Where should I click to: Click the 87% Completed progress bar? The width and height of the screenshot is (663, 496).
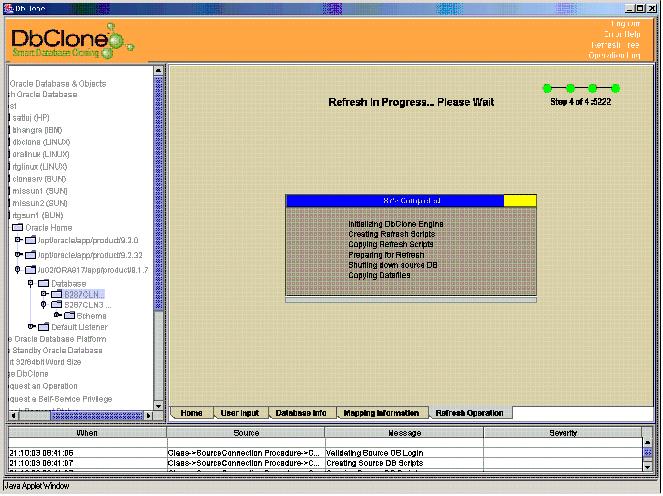coord(411,201)
